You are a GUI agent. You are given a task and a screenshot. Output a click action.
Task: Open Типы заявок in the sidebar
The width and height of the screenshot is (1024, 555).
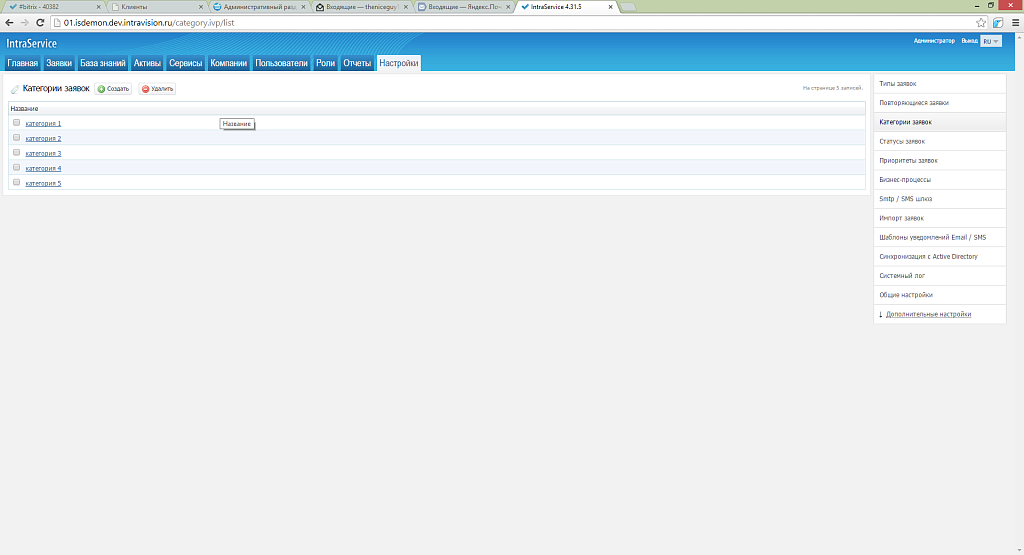940,84
